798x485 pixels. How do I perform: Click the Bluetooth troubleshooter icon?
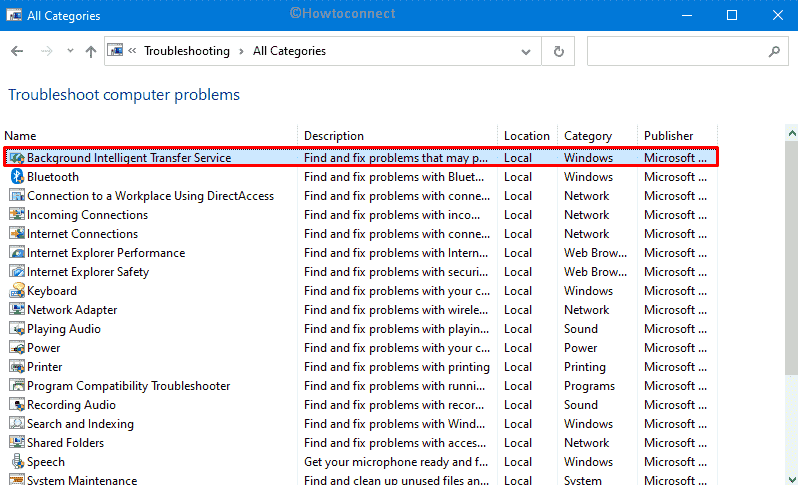(x=17, y=177)
